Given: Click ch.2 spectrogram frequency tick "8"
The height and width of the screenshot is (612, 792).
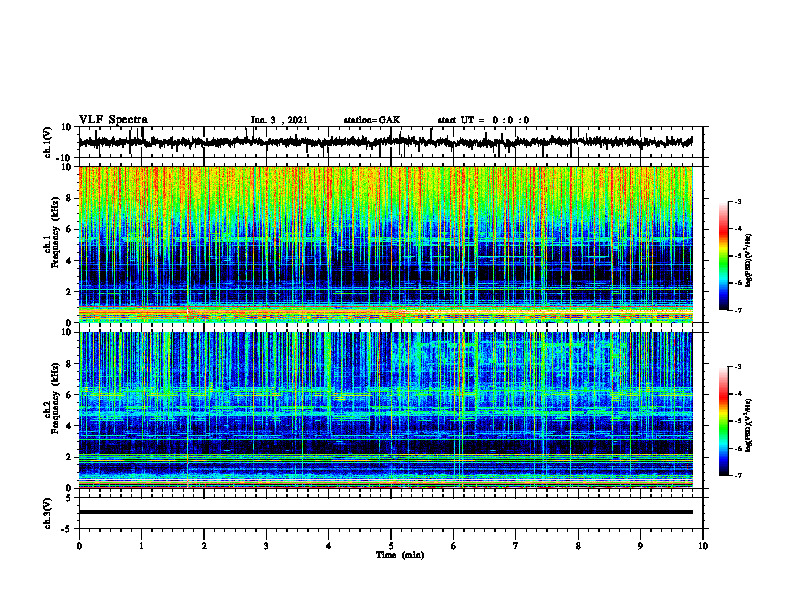Looking at the screenshot, I should tap(69, 364).
